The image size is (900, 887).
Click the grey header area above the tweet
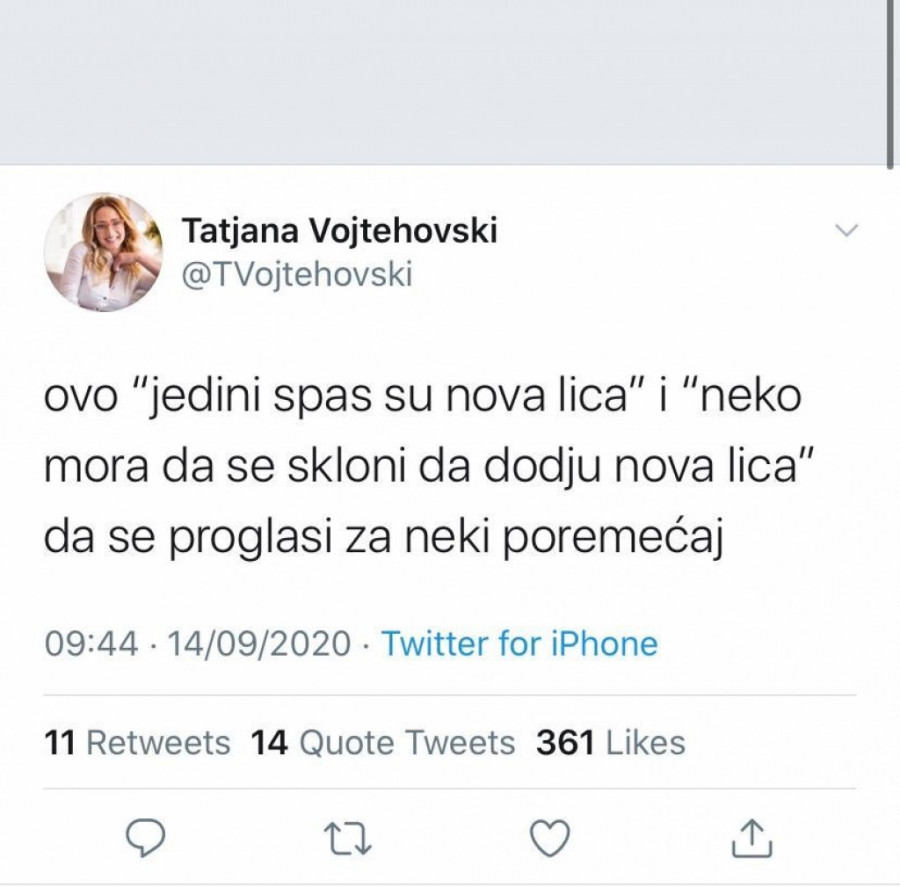tap(440, 80)
